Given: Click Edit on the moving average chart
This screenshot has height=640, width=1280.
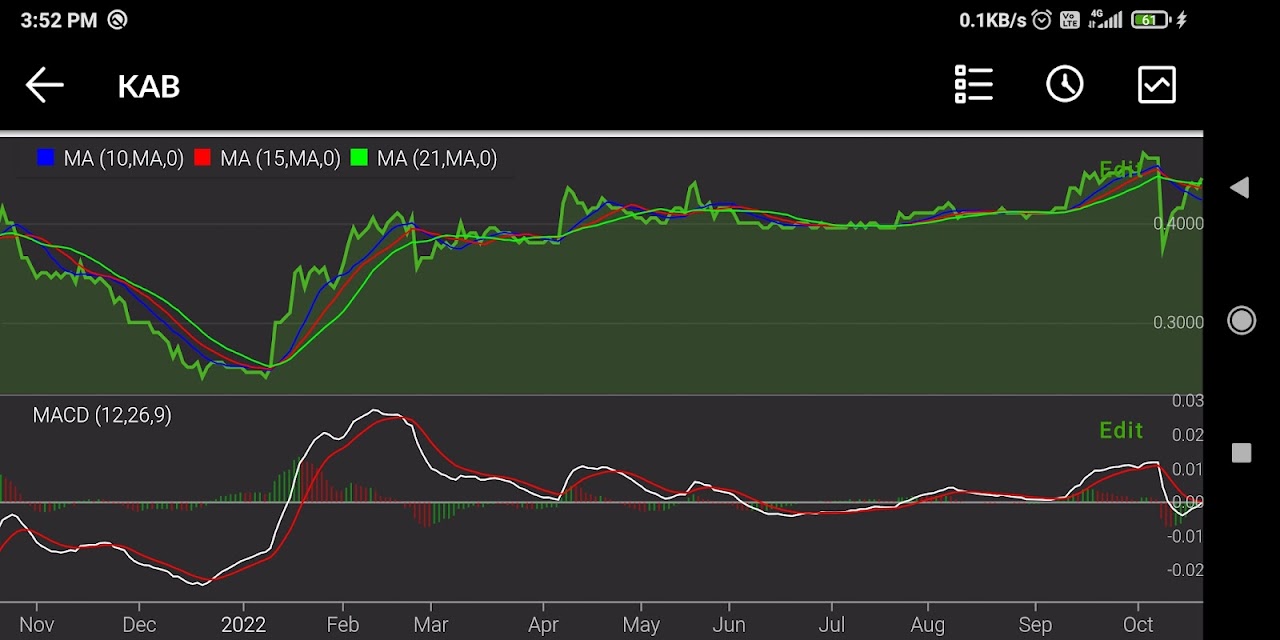Looking at the screenshot, I should tap(1120, 169).
